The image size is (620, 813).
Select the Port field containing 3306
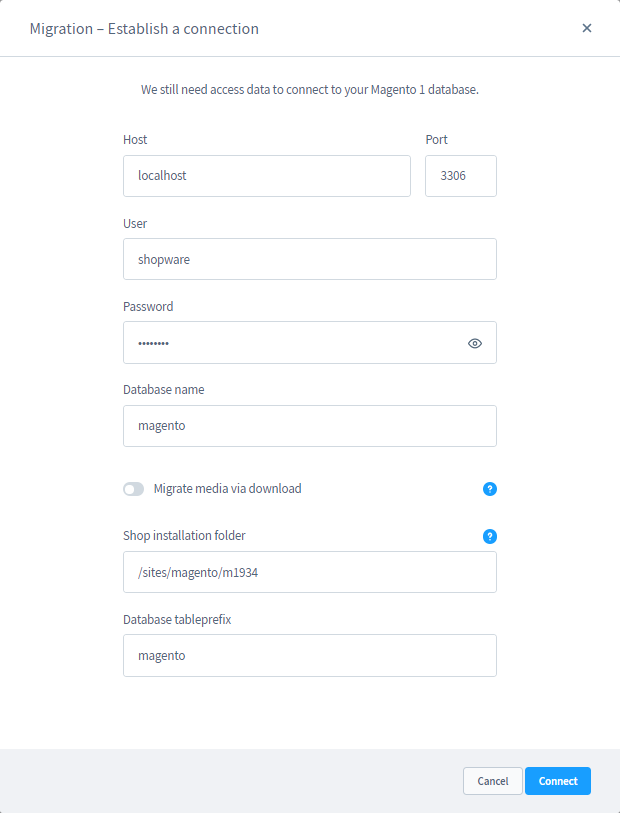(x=460, y=176)
